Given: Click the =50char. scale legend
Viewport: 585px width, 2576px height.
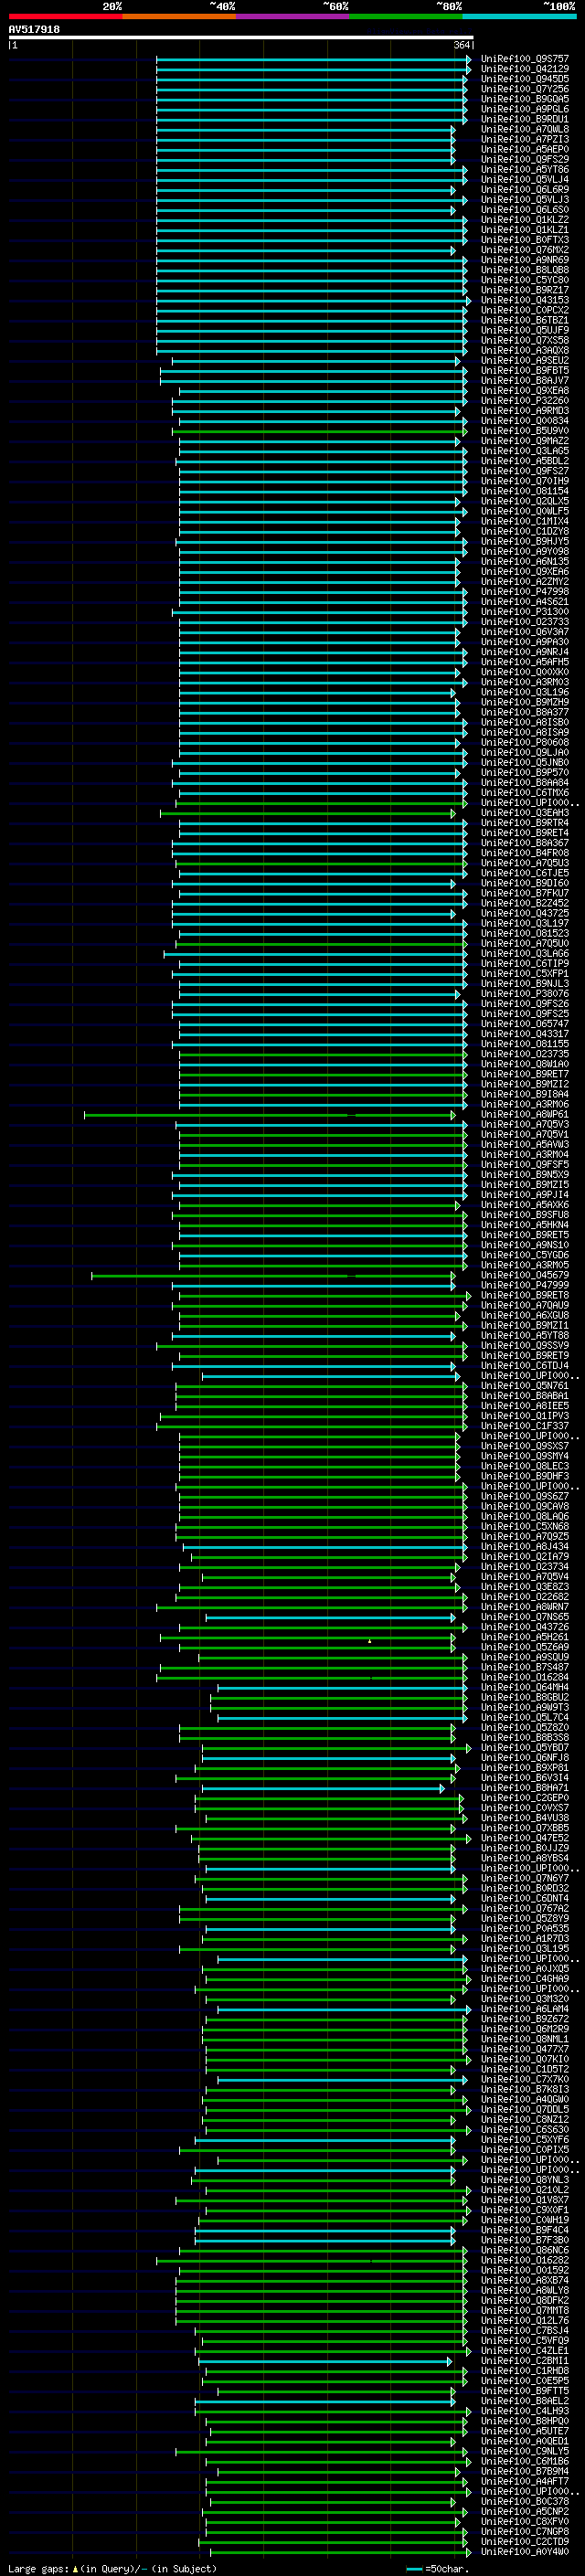Looking at the screenshot, I should coord(438,2568).
